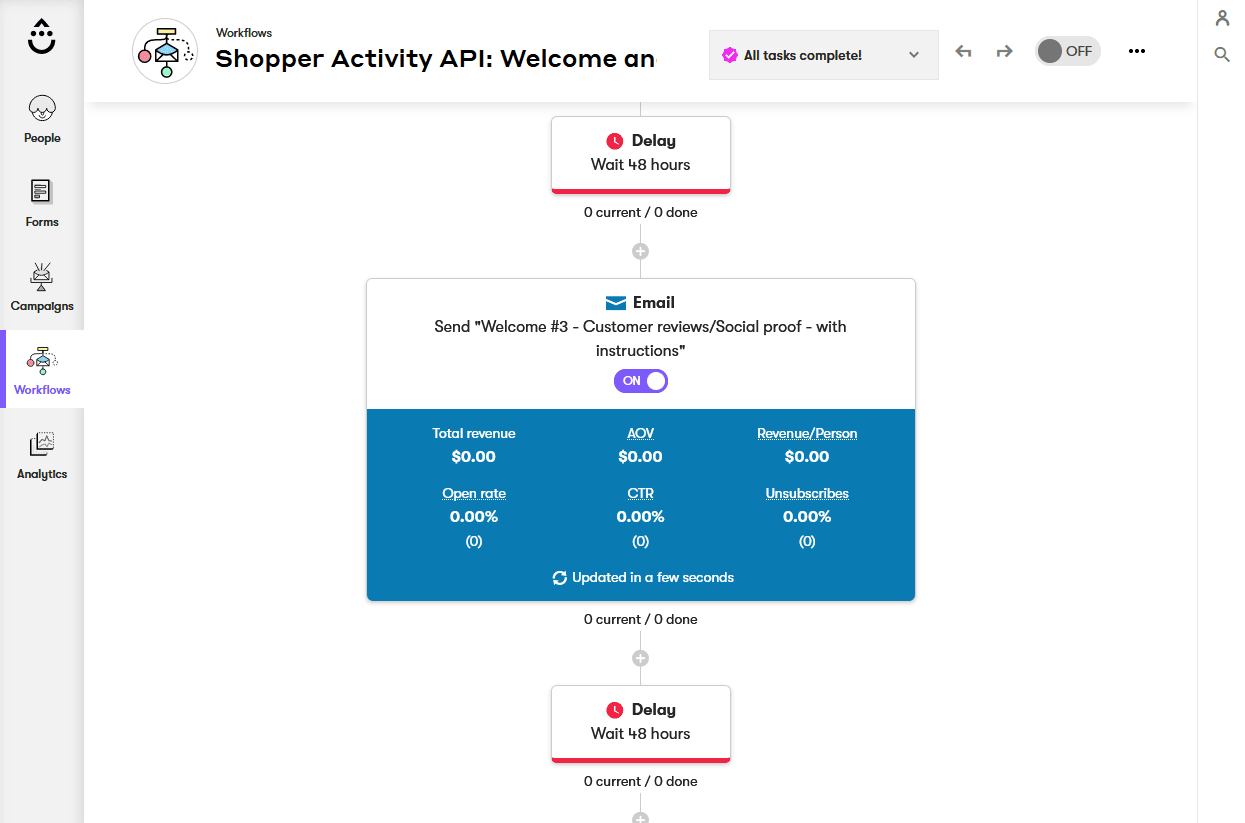Toggle the Welcome #3 email ON switch

(x=641, y=381)
